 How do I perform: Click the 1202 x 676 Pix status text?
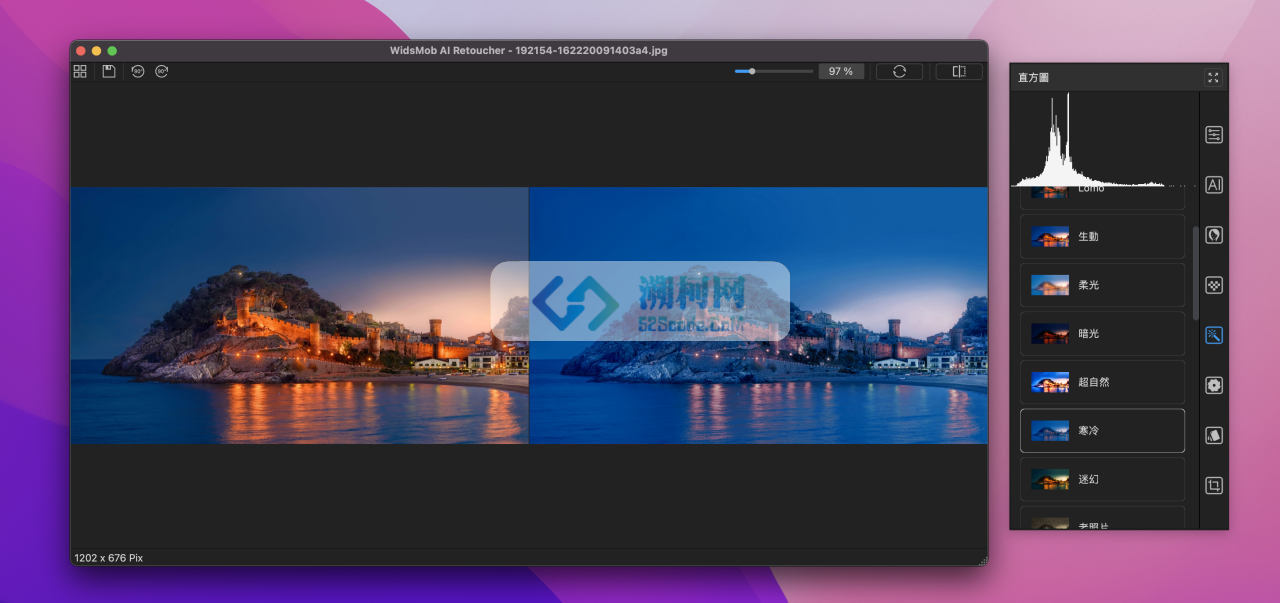click(x=108, y=558)
